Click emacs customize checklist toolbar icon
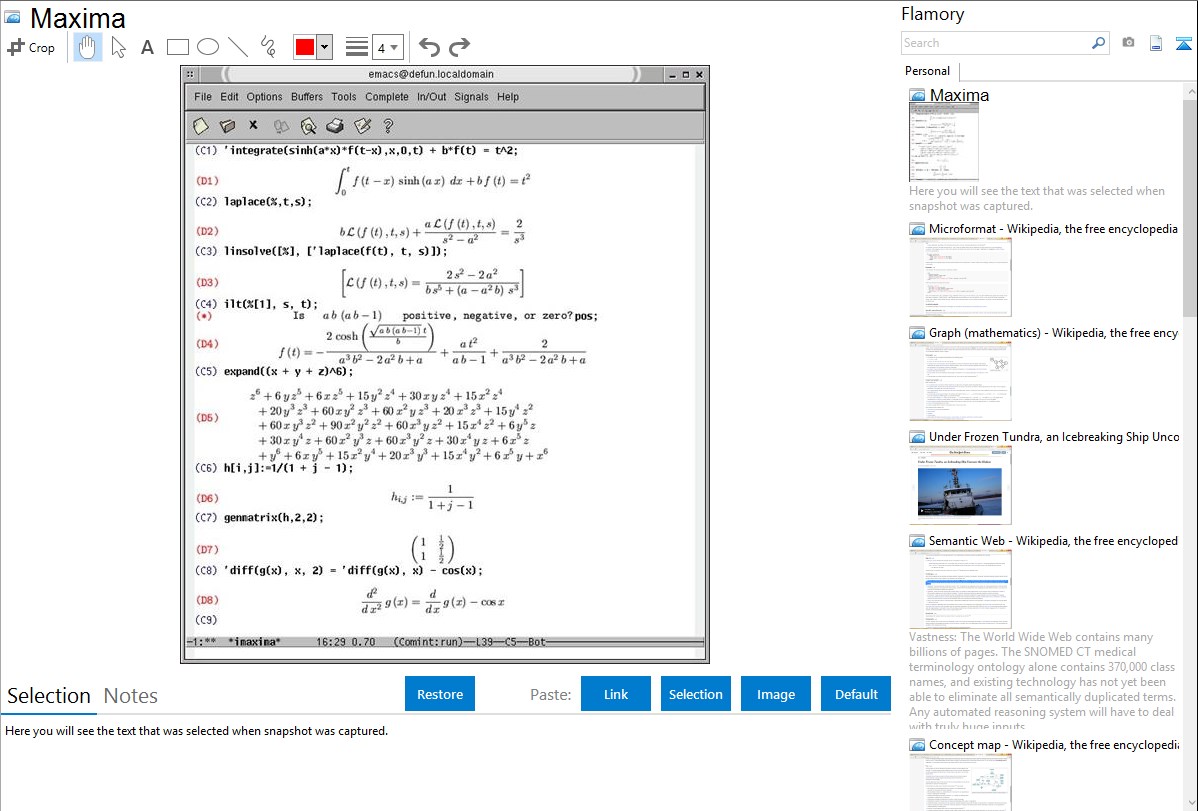 coord(362,125)
